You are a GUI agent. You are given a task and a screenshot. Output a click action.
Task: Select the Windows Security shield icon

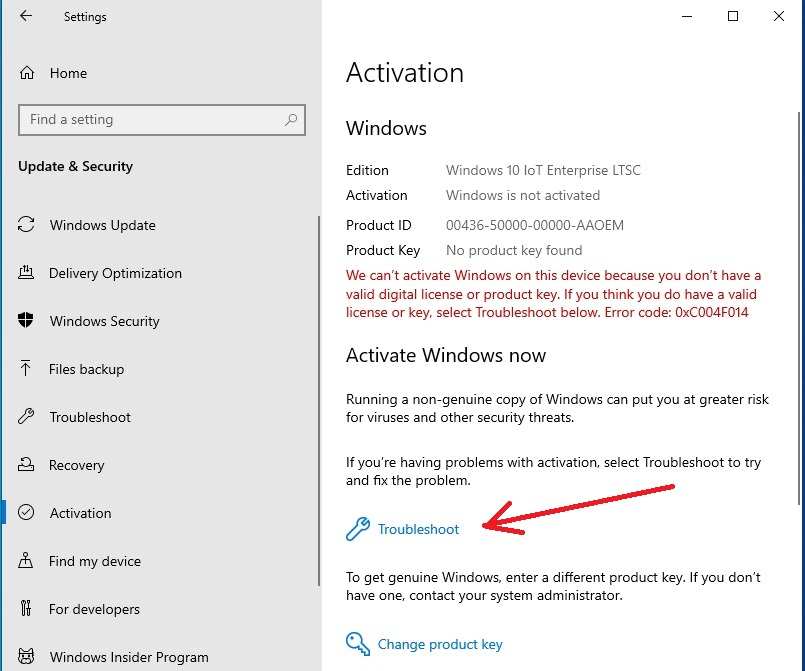click(26, 320)
